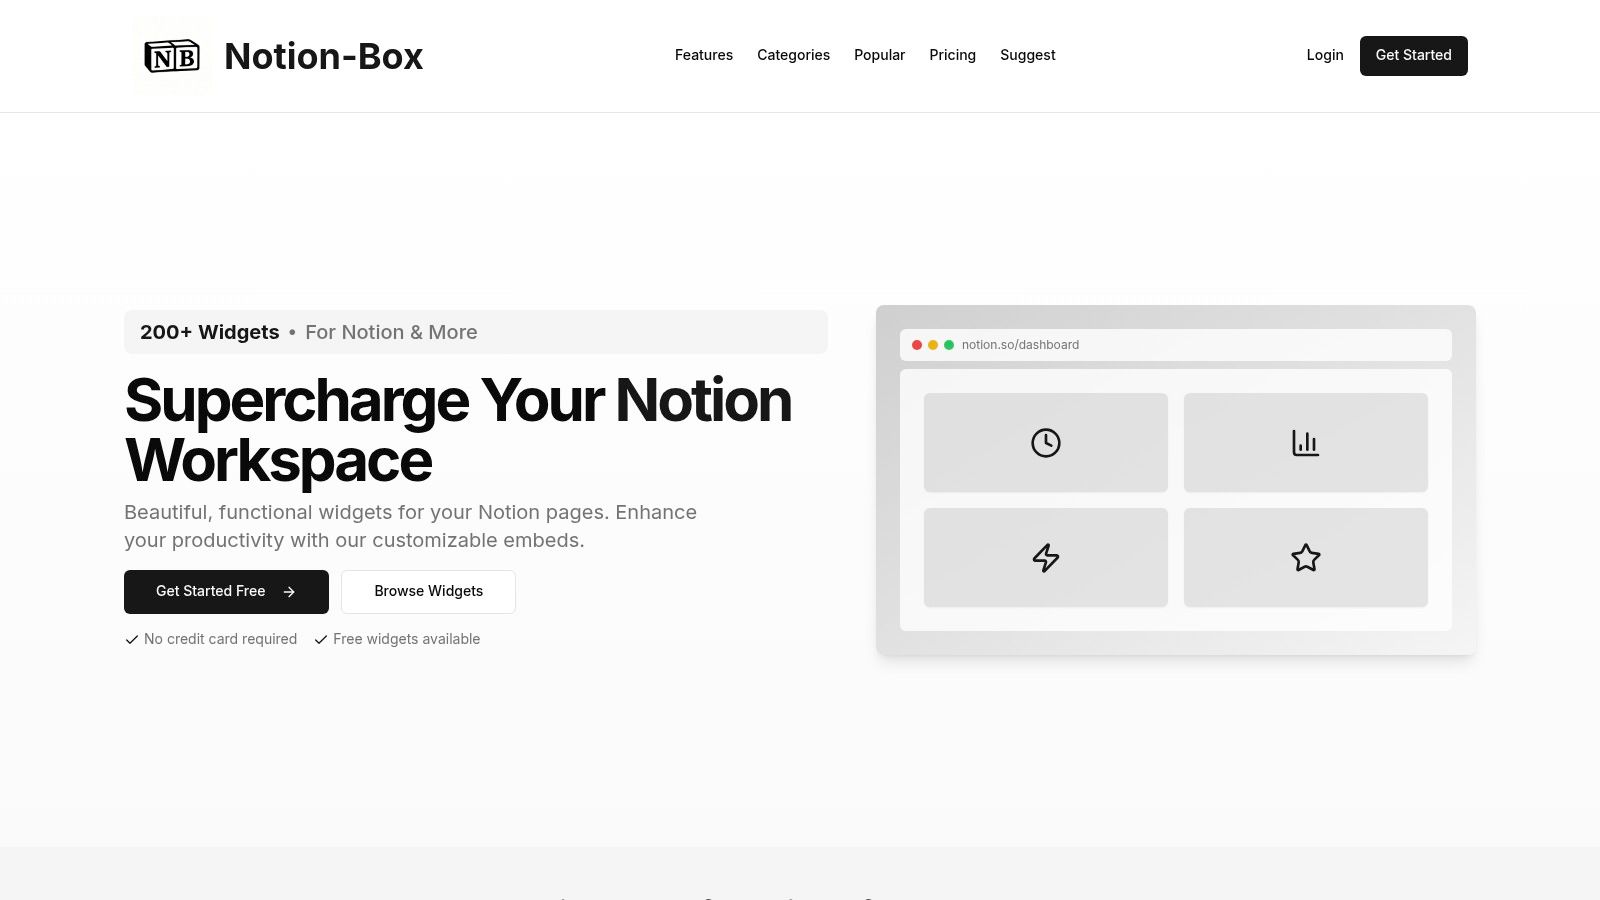The width and height of the screenshot is (1600, 900).
Task: Select the clock widget icon
Action: click(1045, 442)
